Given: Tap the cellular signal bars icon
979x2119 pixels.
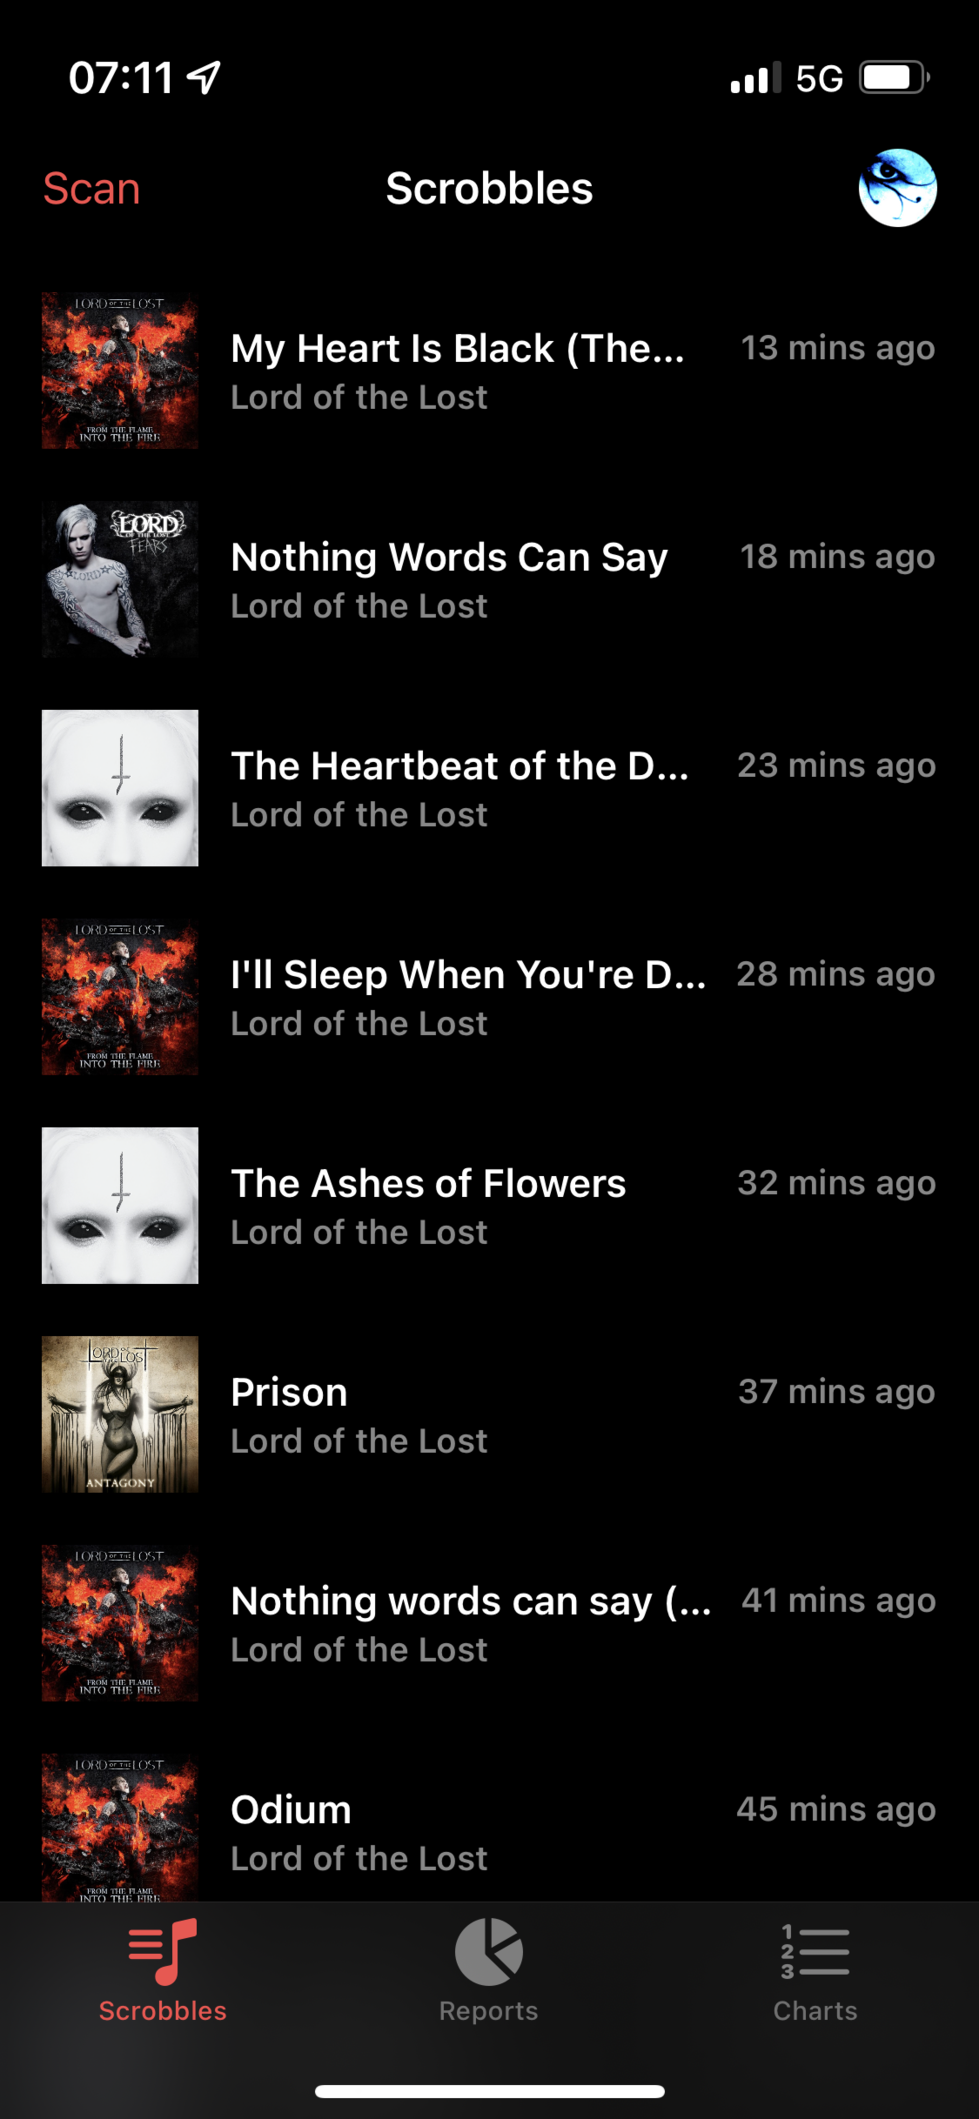Looking at the screenshot, I should [755, 78].
